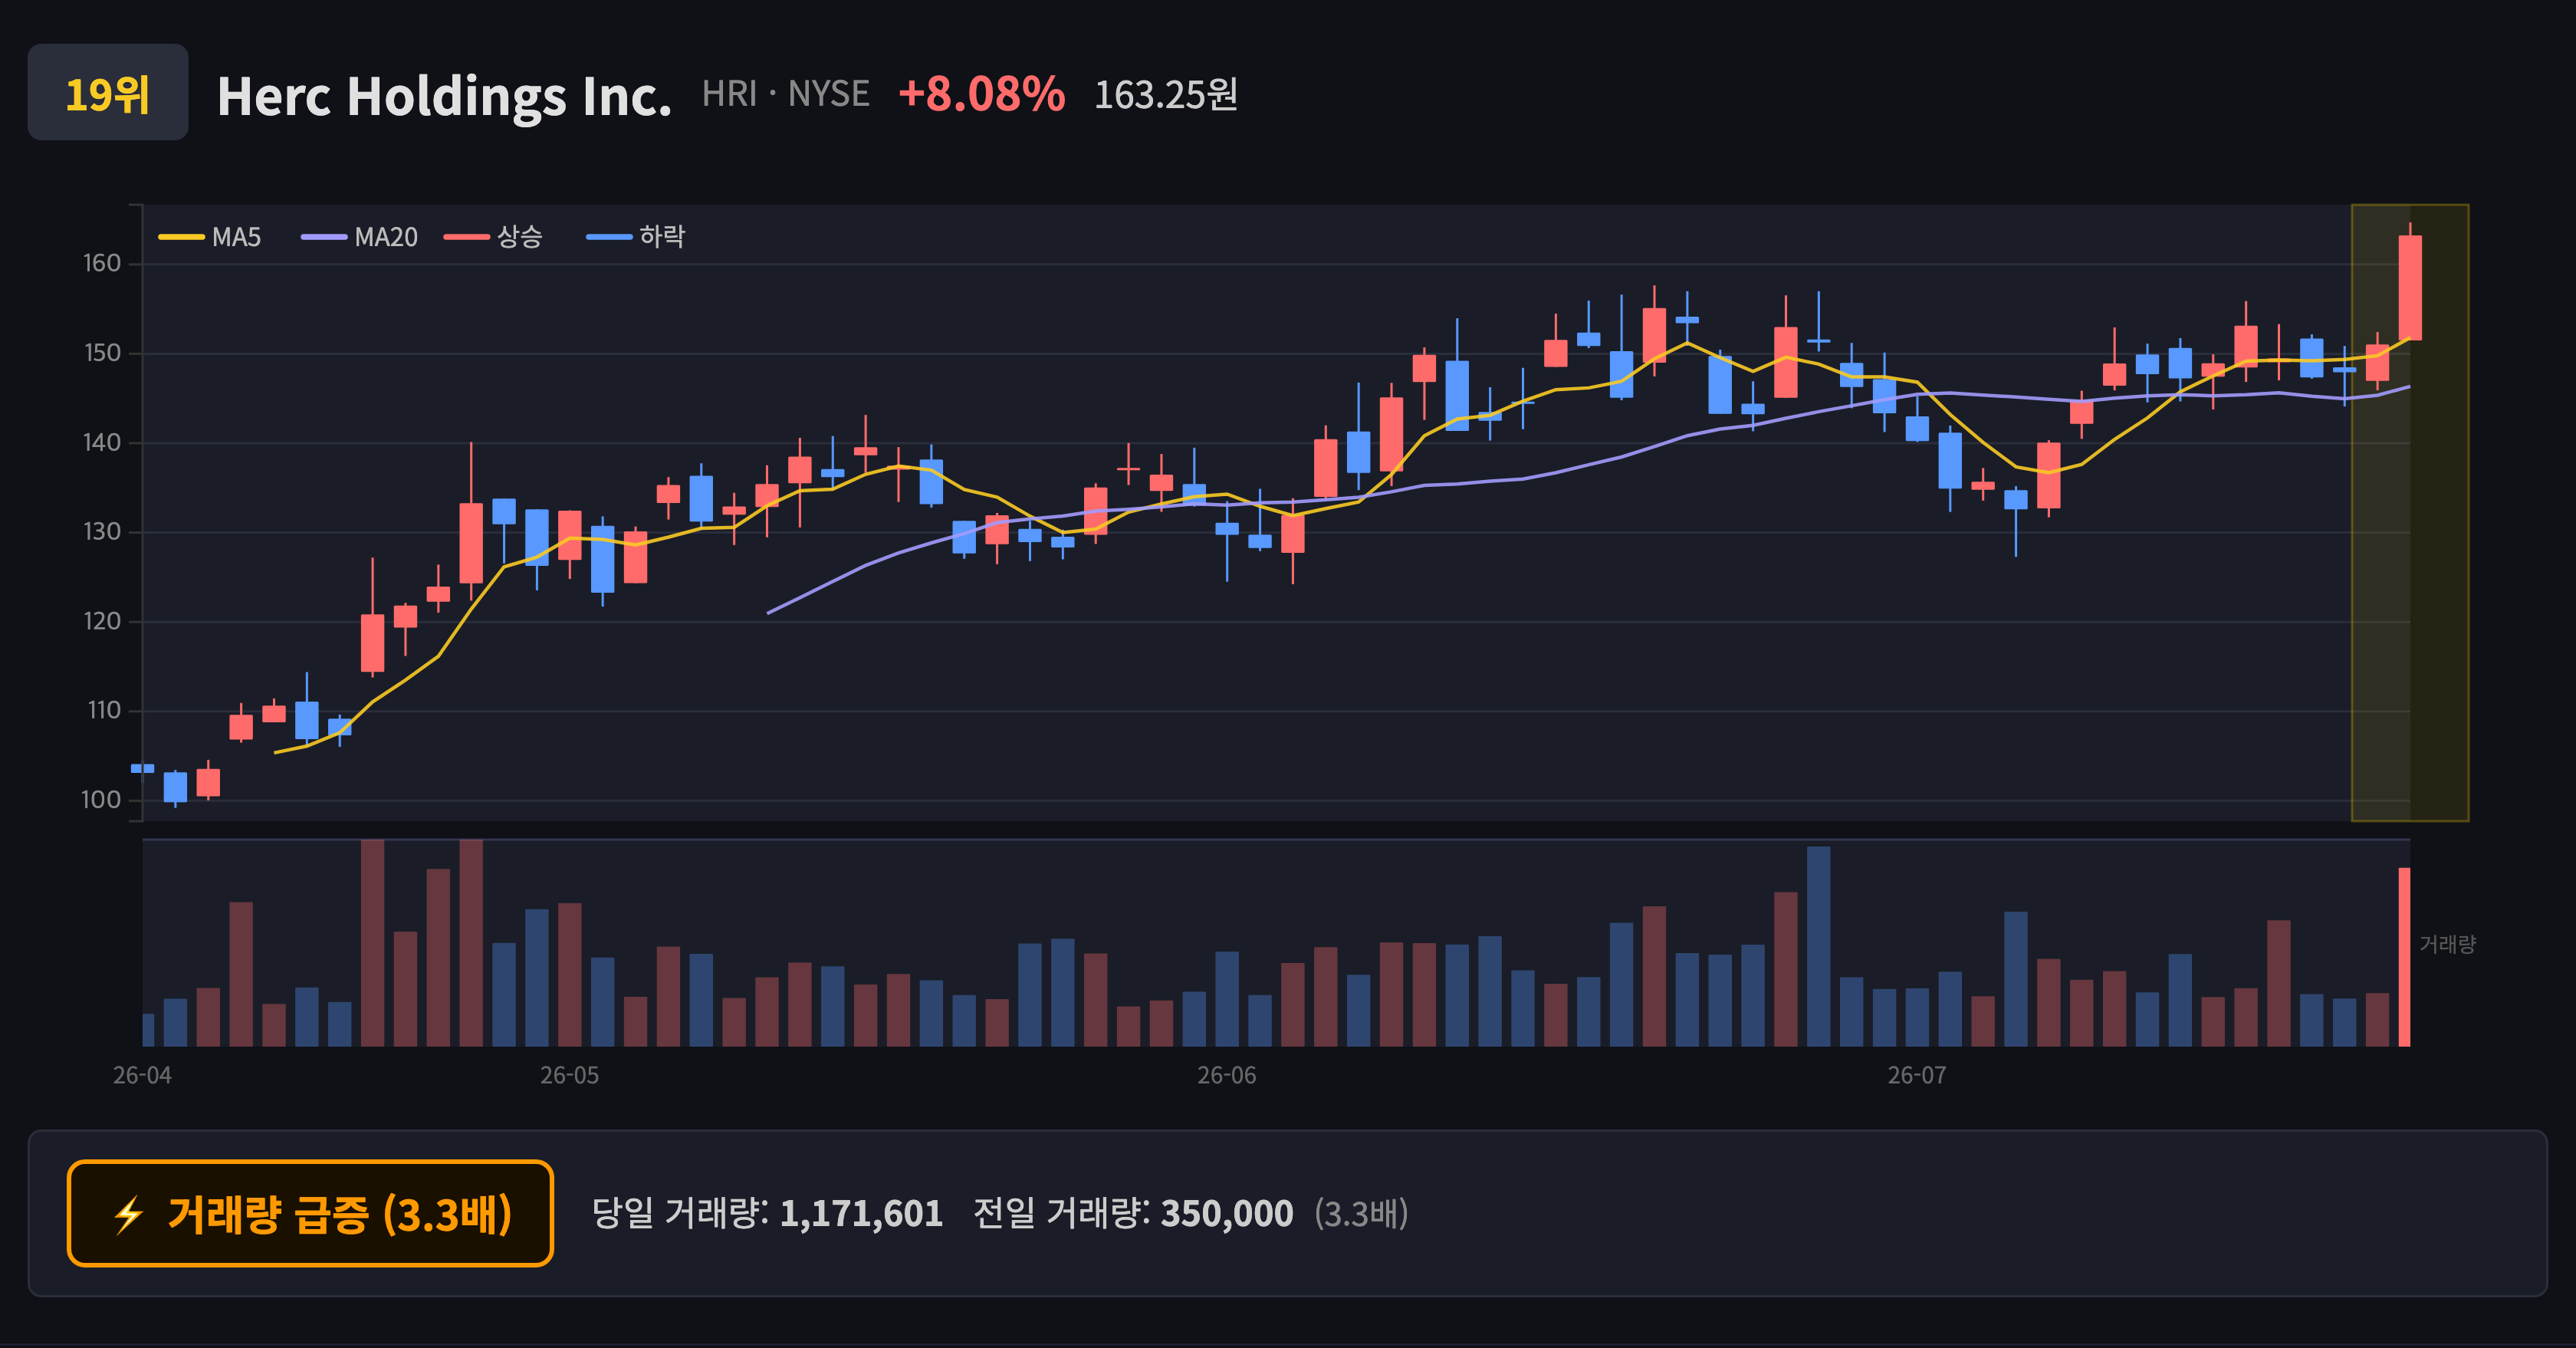Click the lightning bolt icon in badge
The height and width of the screenshot is (1348, 2576).
[128, 1215]
